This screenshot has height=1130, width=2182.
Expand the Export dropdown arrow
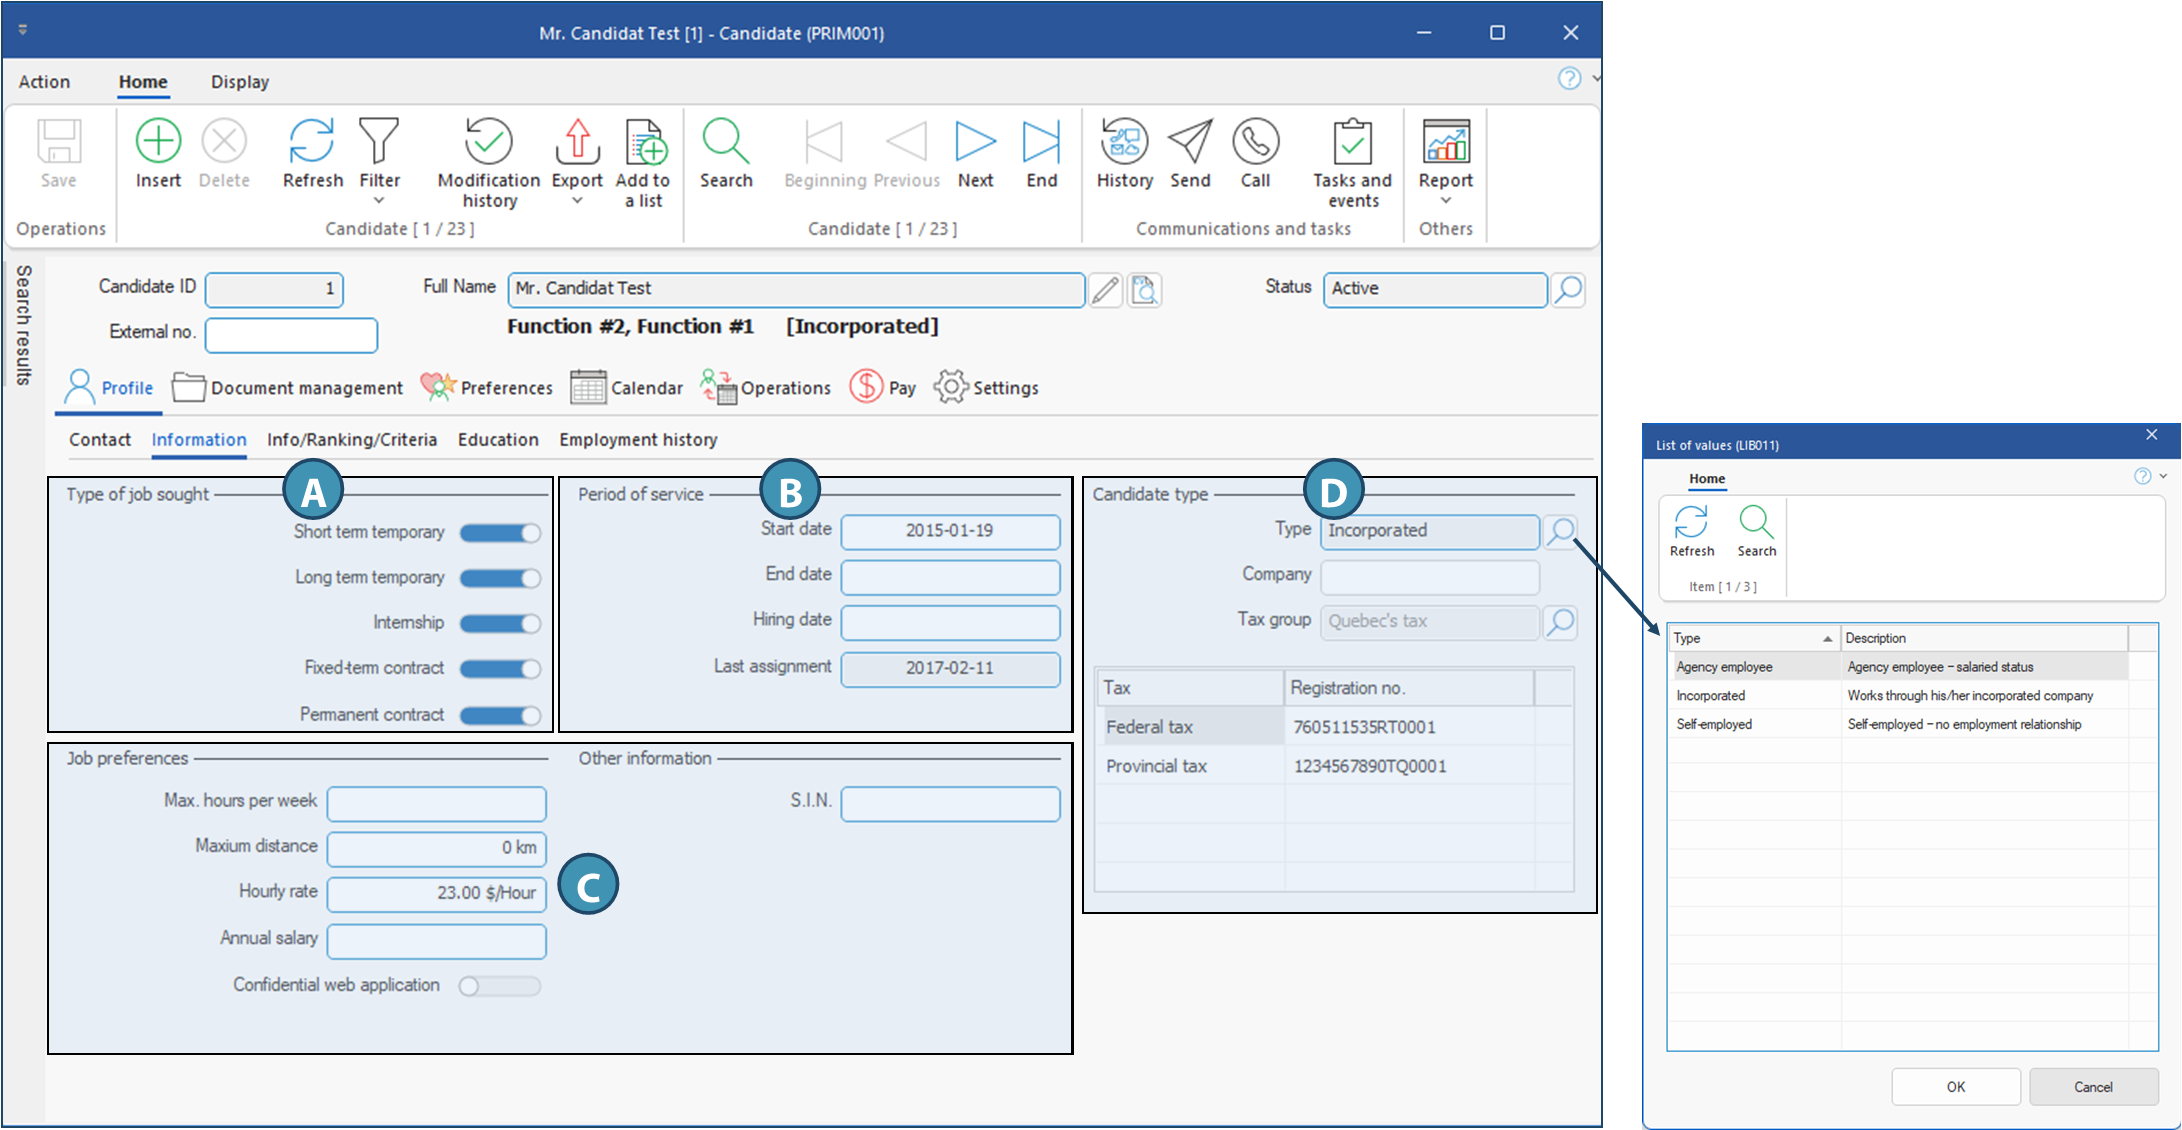pos(577,201)
